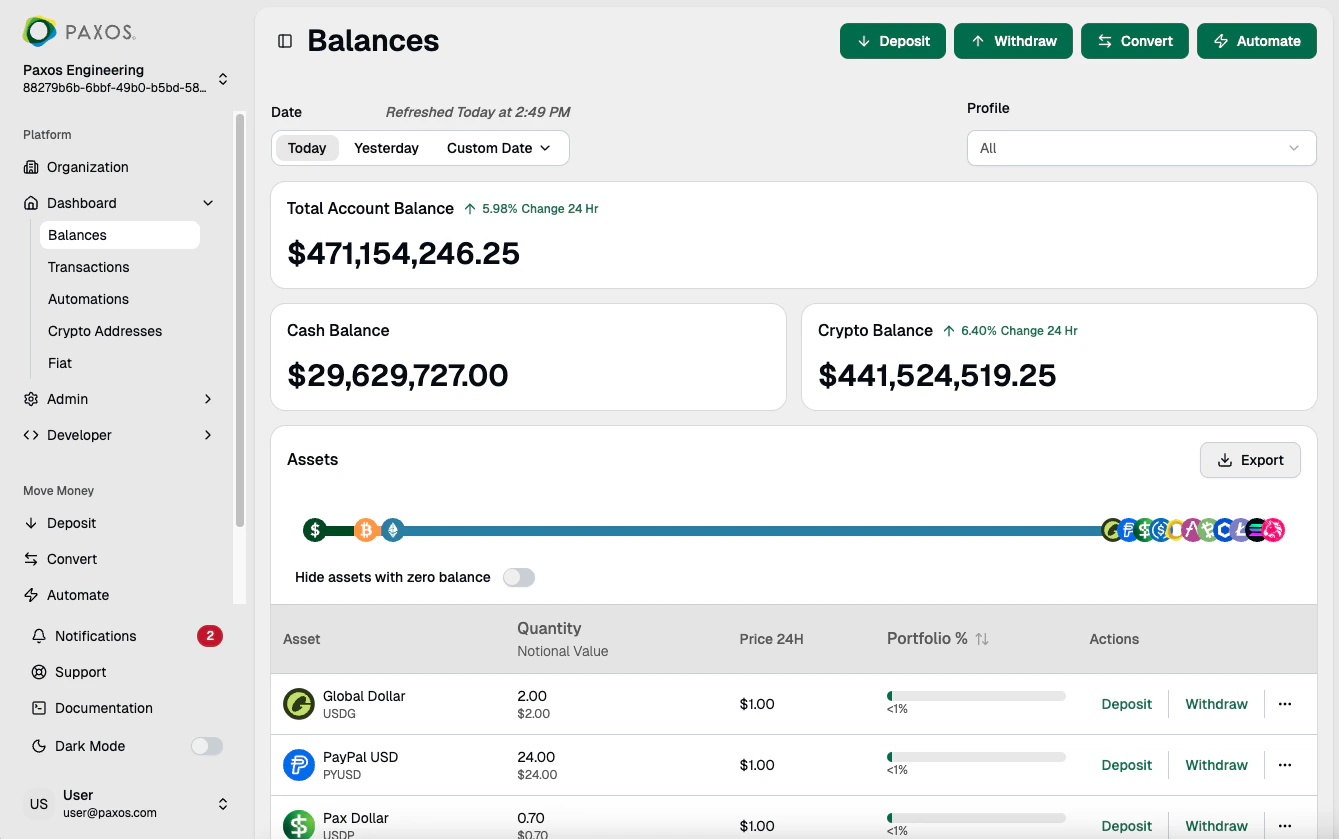This screenshot has height=839, width=1339.
Task: Click the Total Account Balance amount $471,154,246.25
Action: point(404,253)
